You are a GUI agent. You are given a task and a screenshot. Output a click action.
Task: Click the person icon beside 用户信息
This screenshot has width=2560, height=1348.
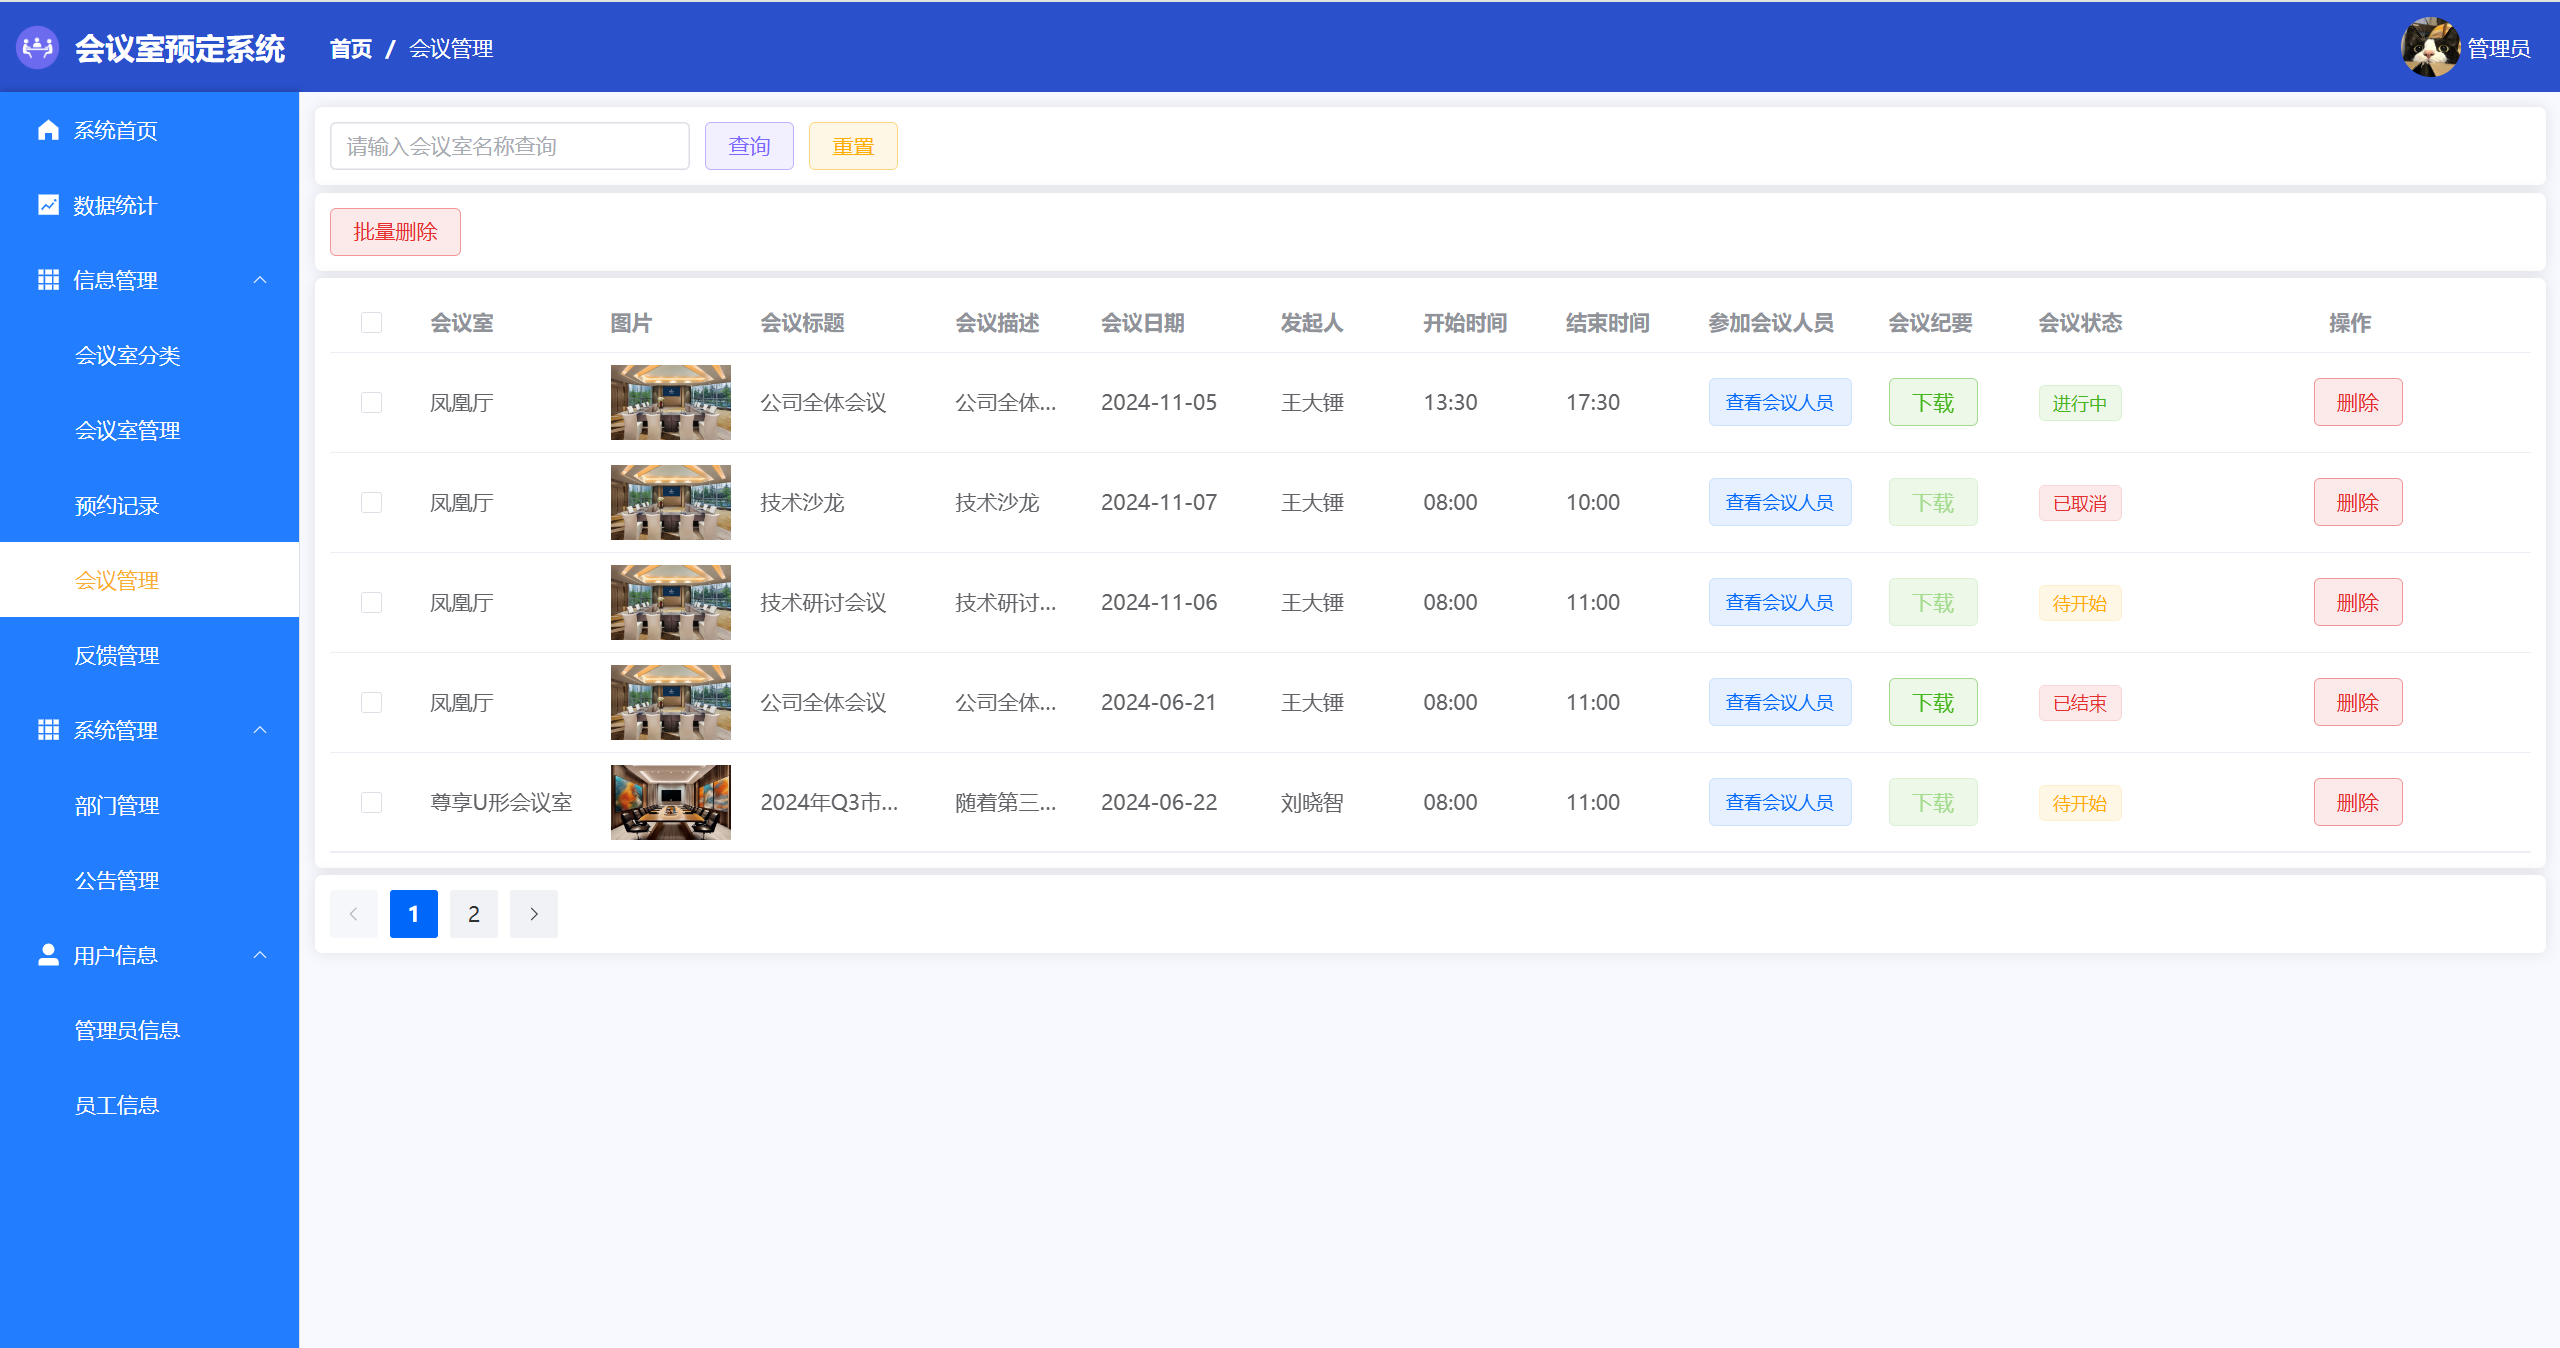(48, 955)
